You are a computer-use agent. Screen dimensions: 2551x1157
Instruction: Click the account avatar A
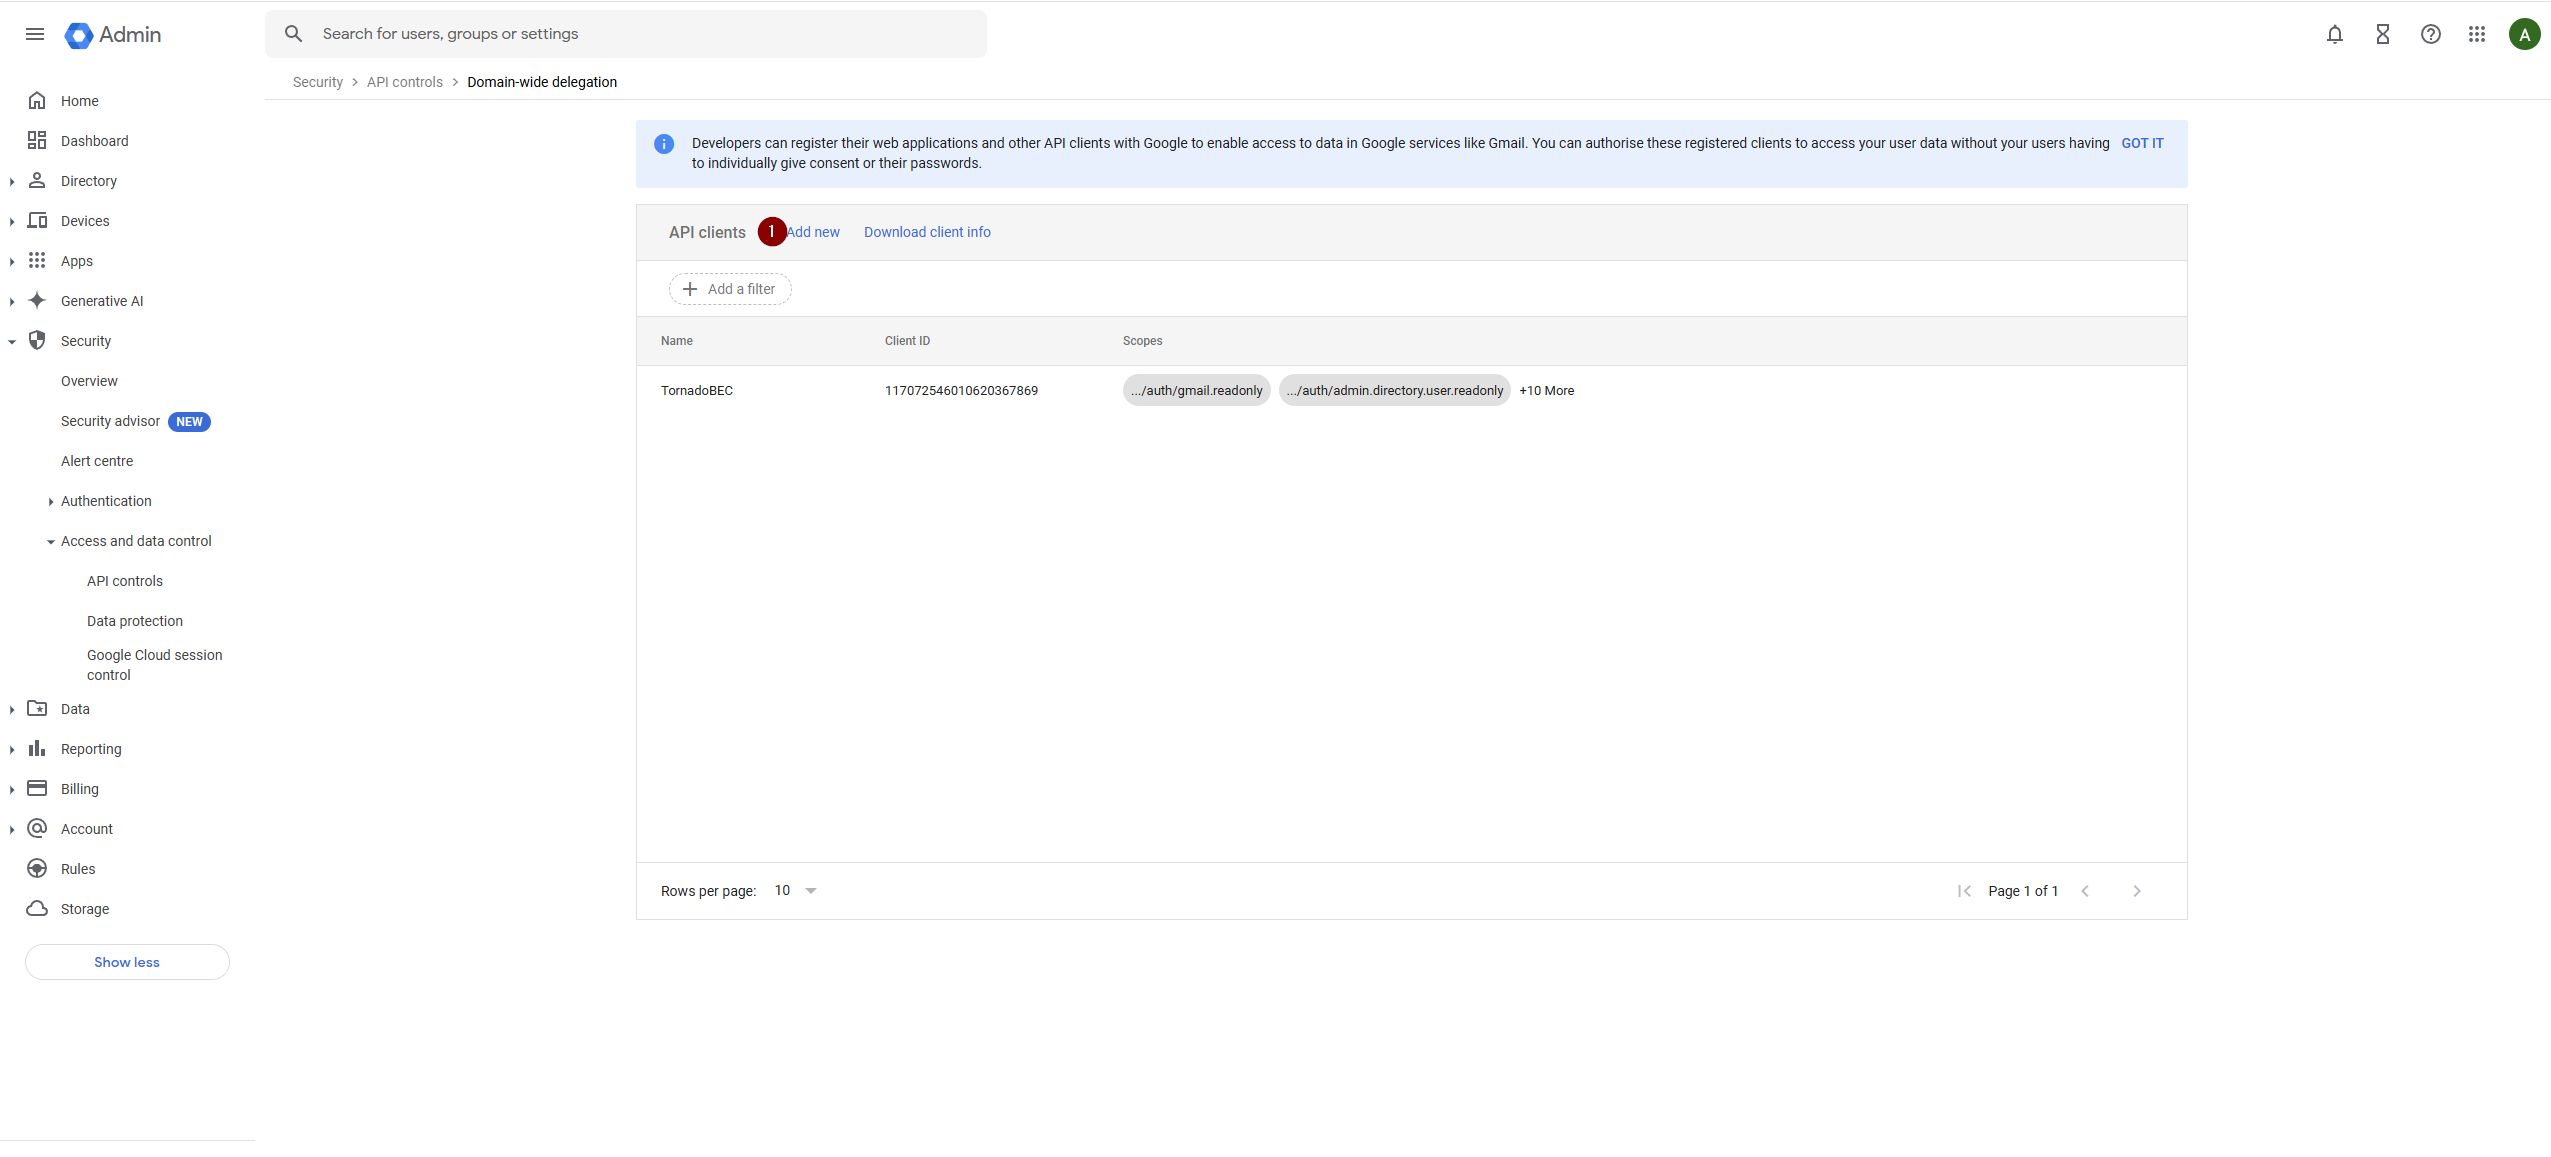[x=2524, y=34]
